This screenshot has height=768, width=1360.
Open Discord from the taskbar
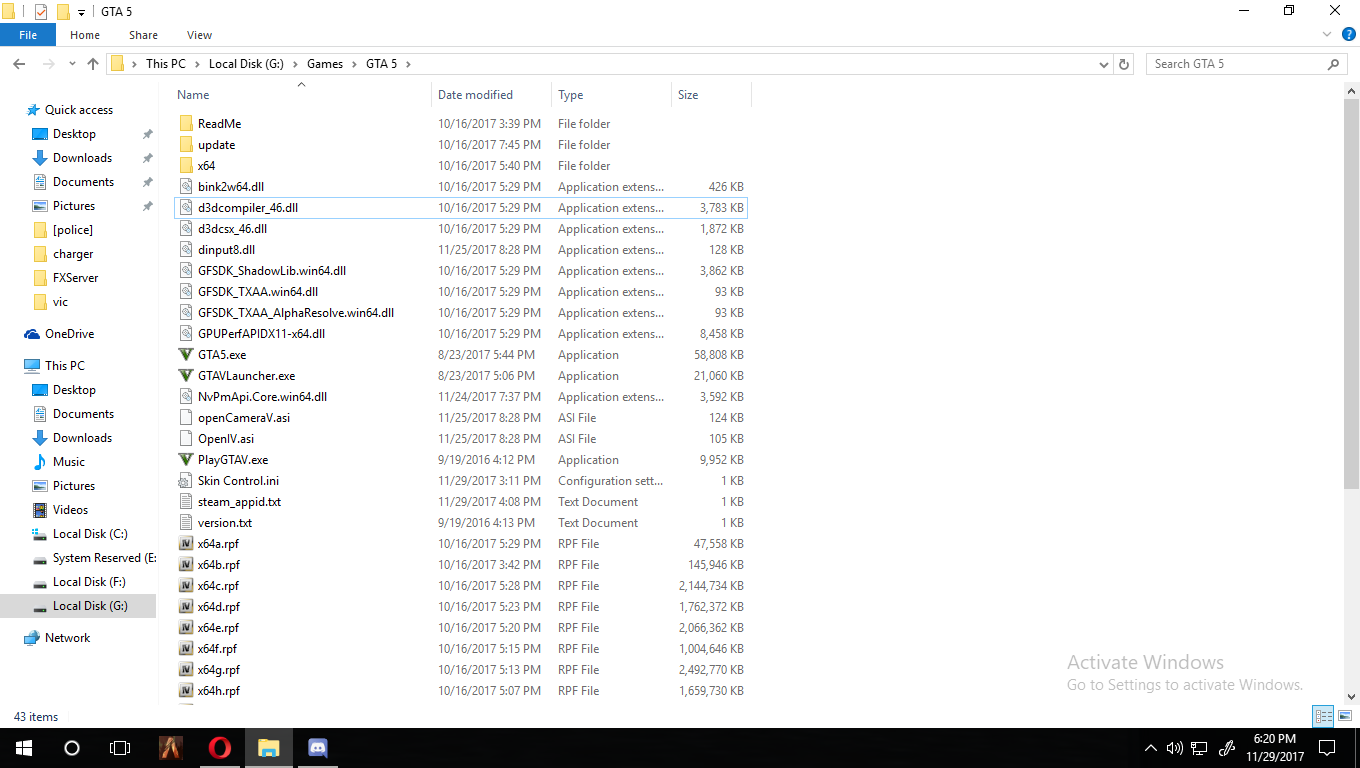click(318, 747)
